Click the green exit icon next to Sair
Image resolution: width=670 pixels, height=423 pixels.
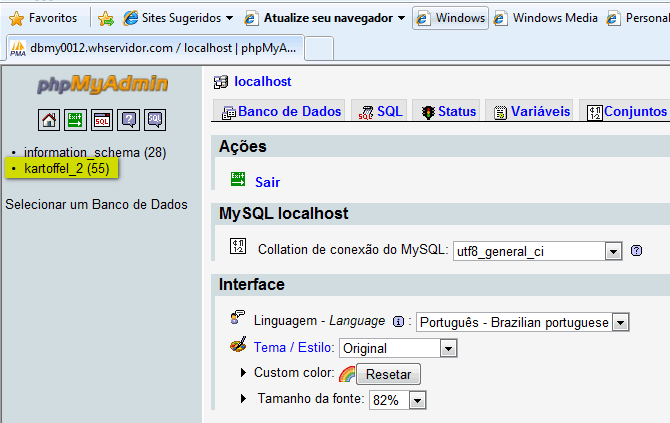click(238, 179)
